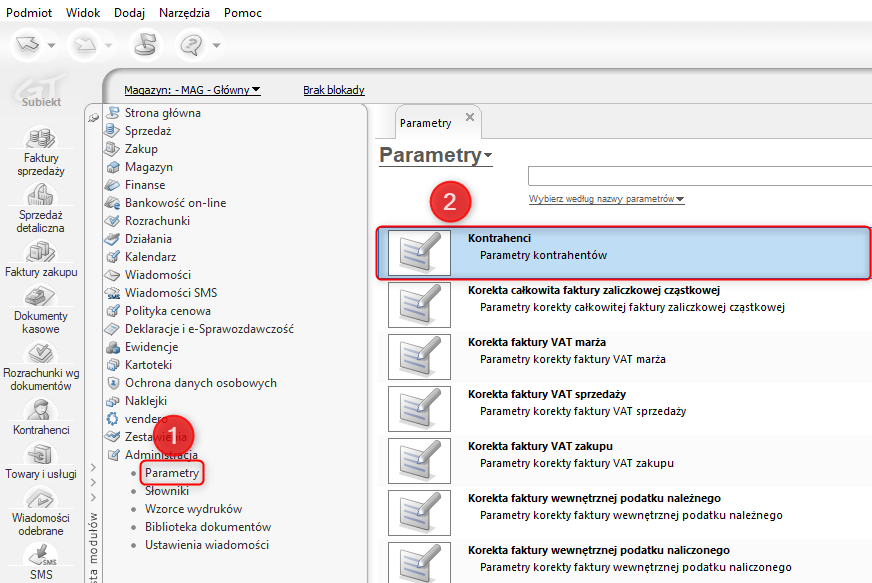
Task: Open dropdown arrow beside the back button
Action: click(x=51, y=45)
